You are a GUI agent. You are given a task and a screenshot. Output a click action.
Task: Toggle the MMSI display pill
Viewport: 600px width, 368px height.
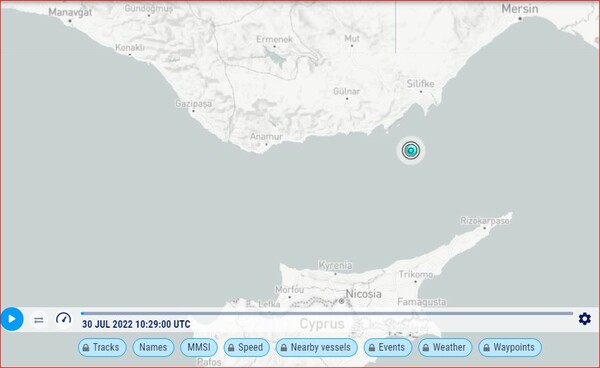click(x=199, y=347)
